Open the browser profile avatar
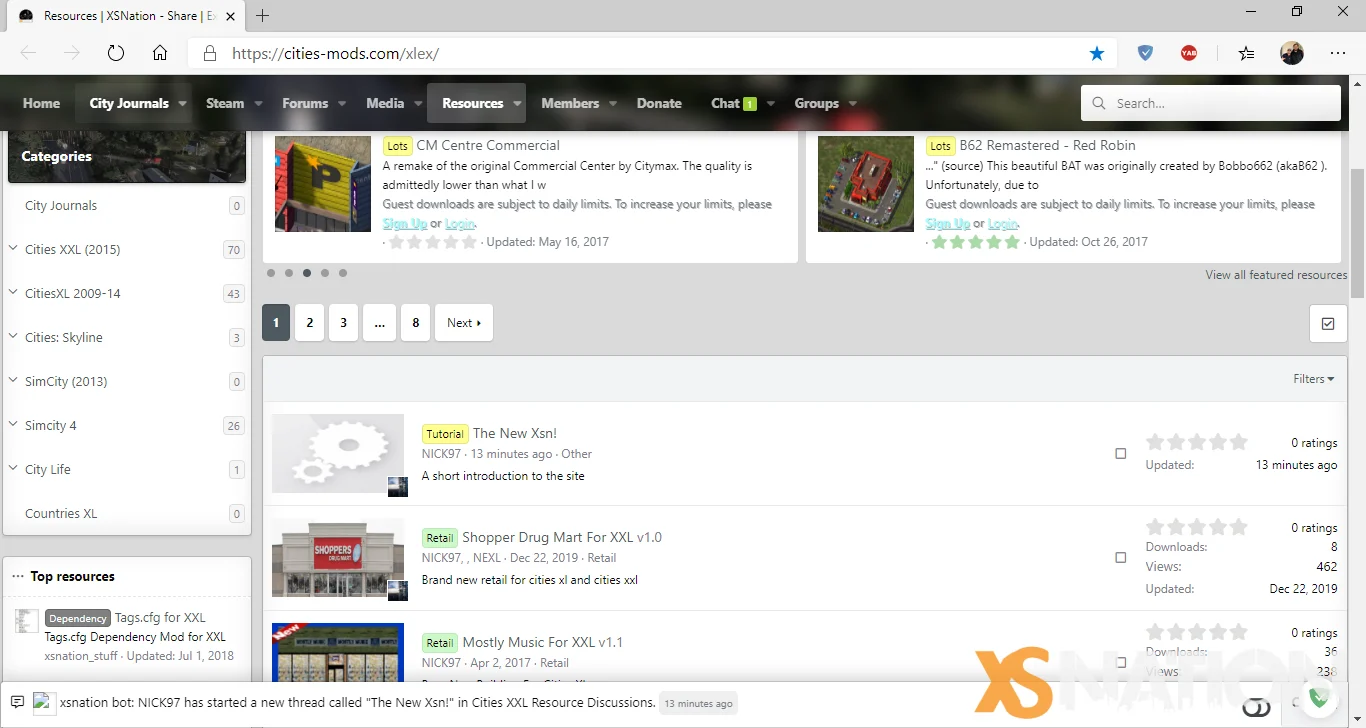The image size is (1366, 728). [1292, 54]
